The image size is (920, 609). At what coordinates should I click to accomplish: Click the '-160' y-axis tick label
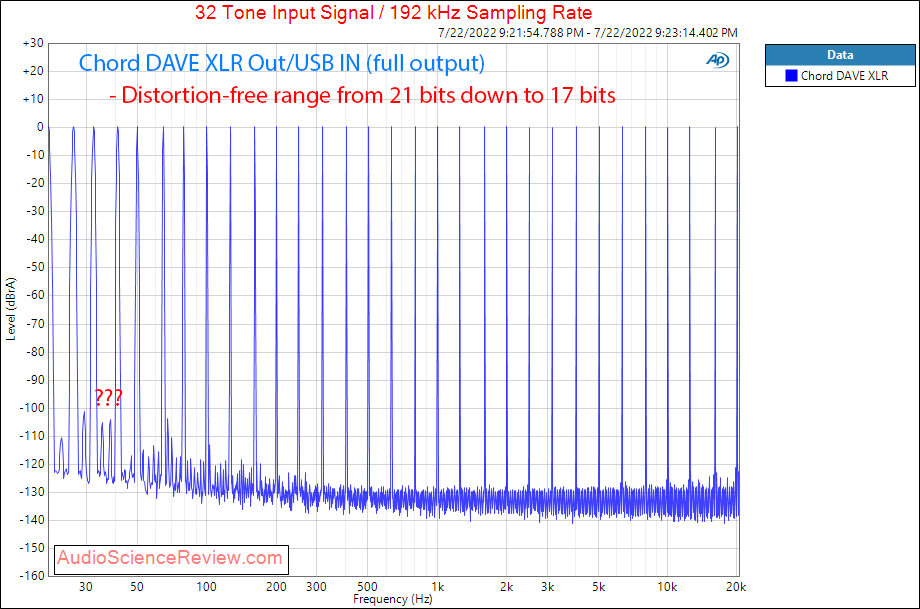pos(32,576)
